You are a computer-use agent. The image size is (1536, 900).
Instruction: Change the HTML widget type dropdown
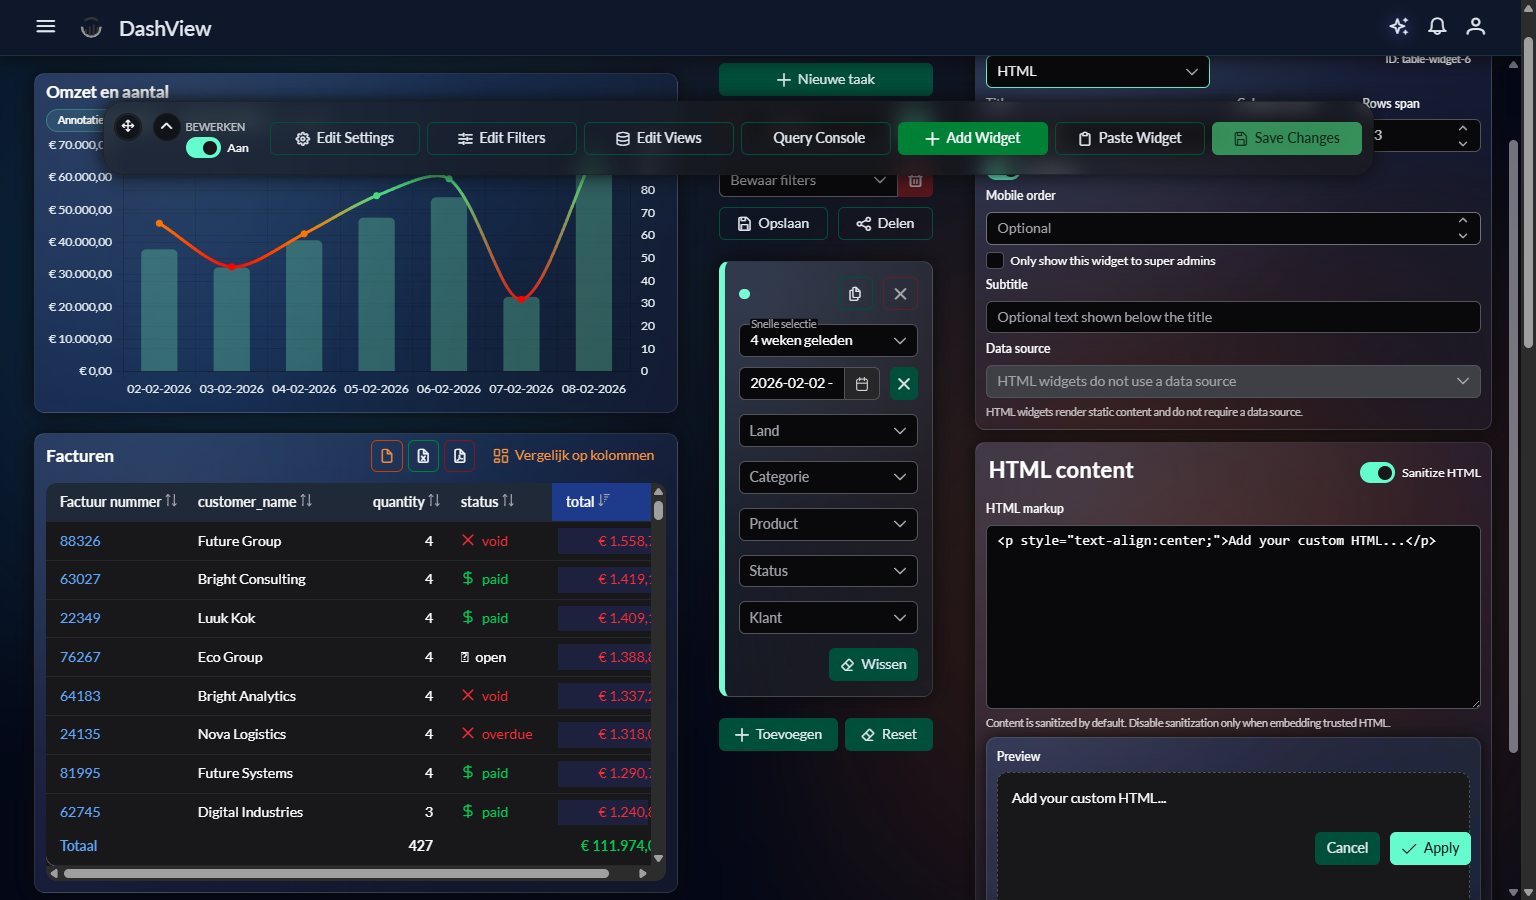(x=1097, y=71)
